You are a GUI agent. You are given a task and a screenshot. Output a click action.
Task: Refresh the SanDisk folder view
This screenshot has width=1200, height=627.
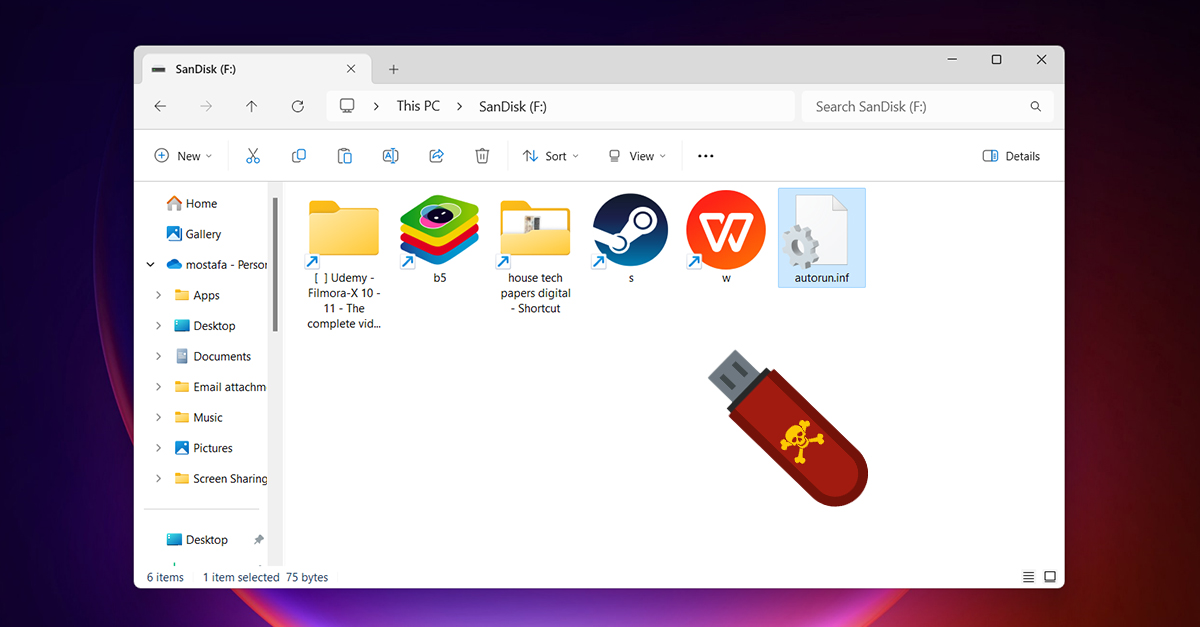(298, 106)
